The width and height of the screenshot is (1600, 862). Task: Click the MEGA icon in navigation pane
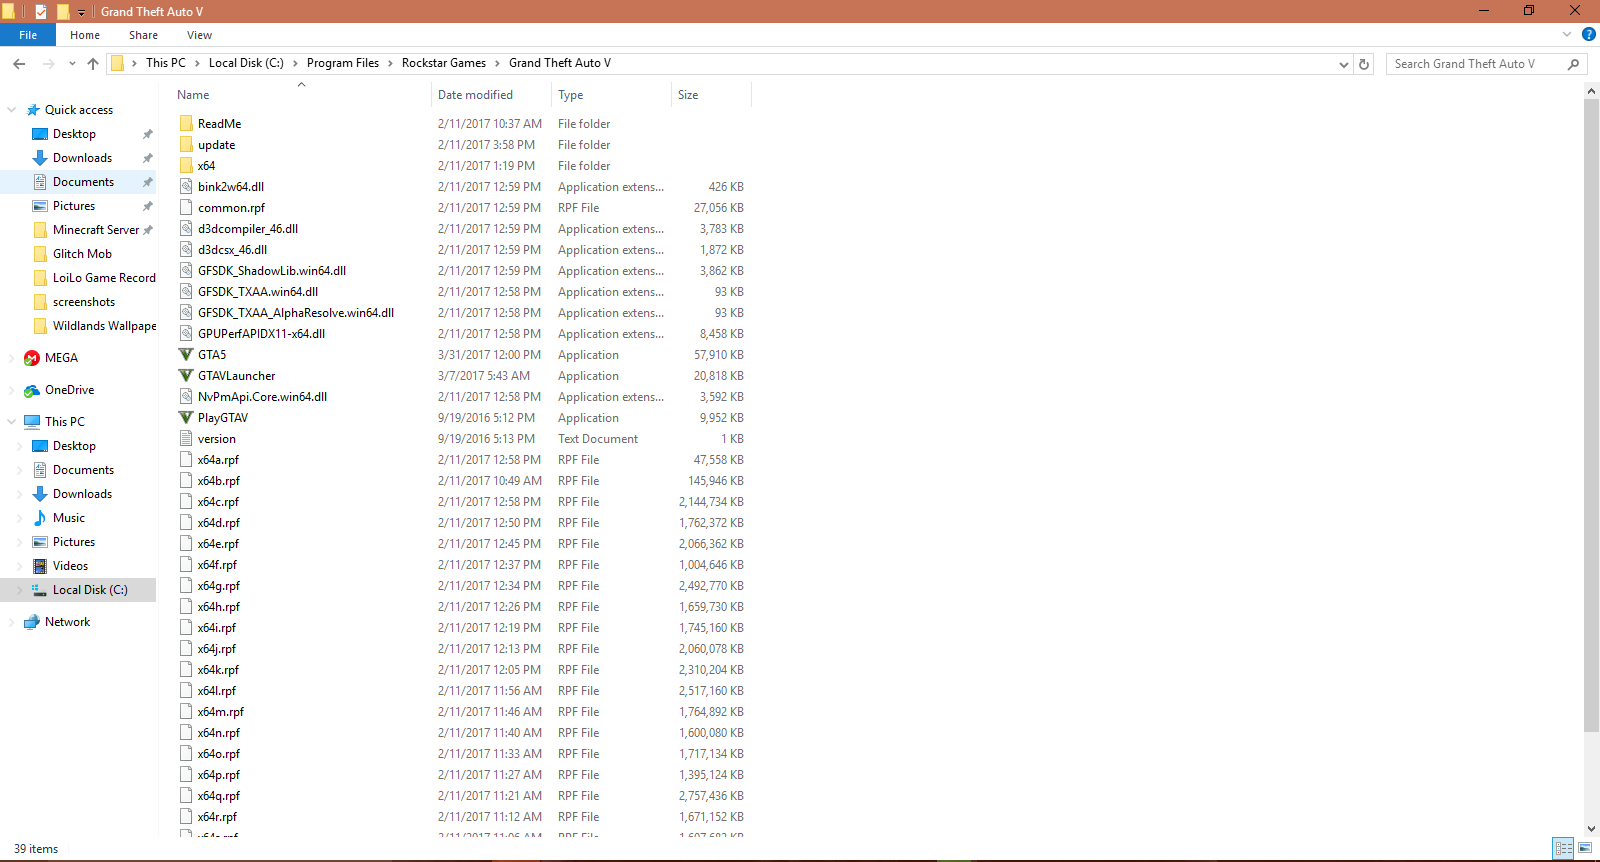pyautogui.click(x=32, y=358)
